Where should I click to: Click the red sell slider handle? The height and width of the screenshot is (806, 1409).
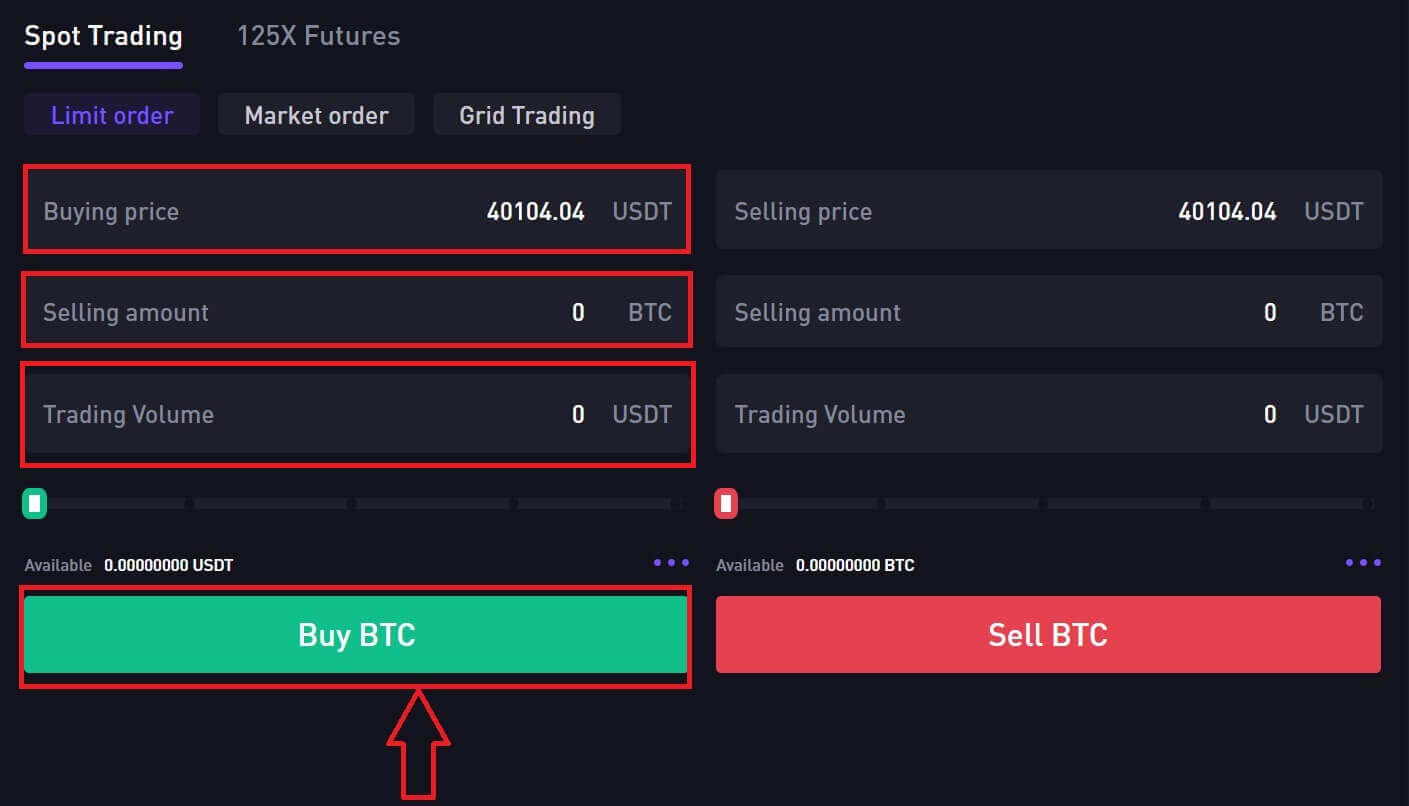click(x=724, y=503)
